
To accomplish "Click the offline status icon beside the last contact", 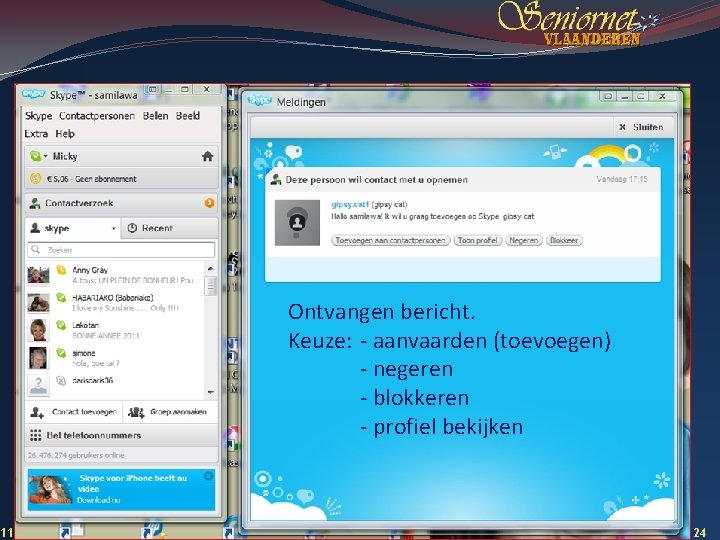I will tap(61, 380).
